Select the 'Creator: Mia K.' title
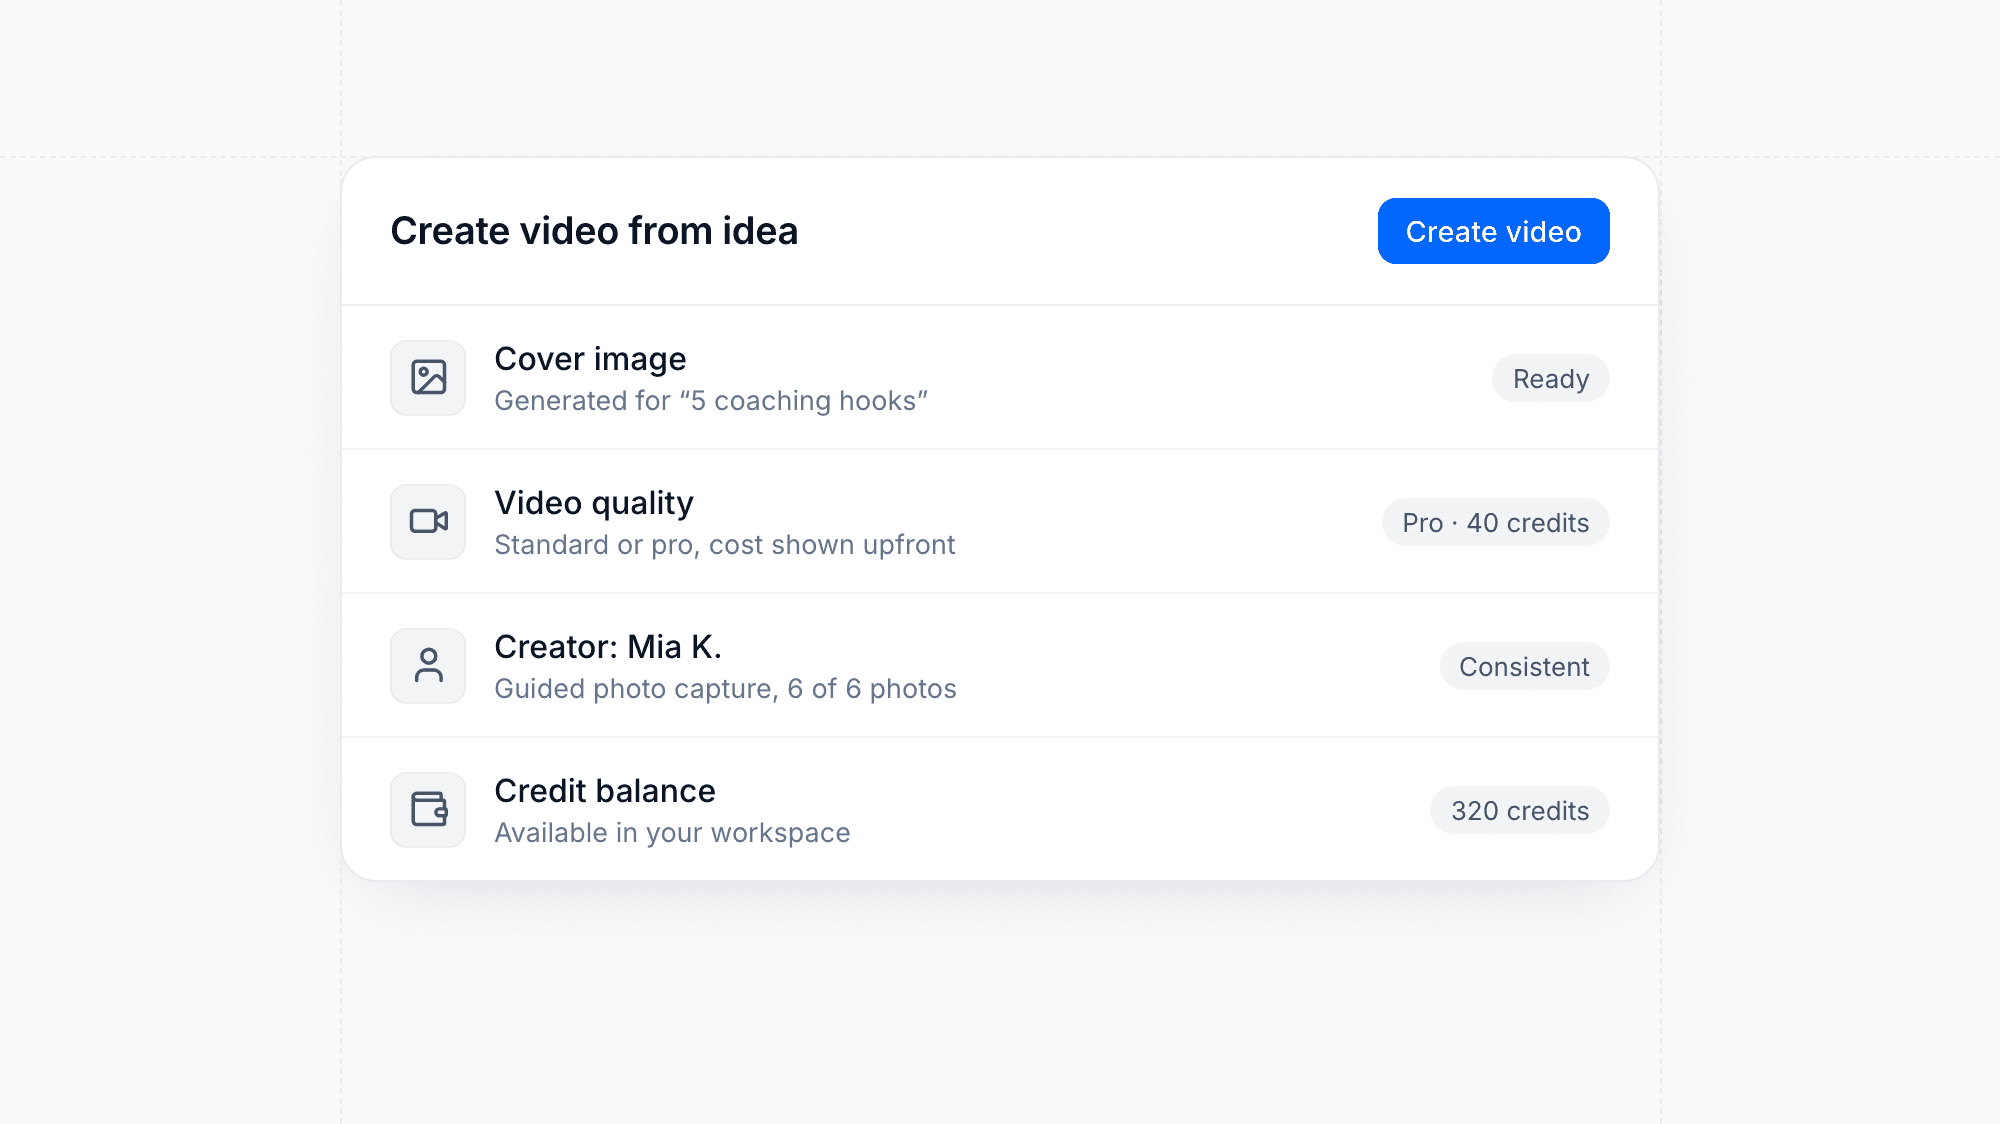 [608, 647]
